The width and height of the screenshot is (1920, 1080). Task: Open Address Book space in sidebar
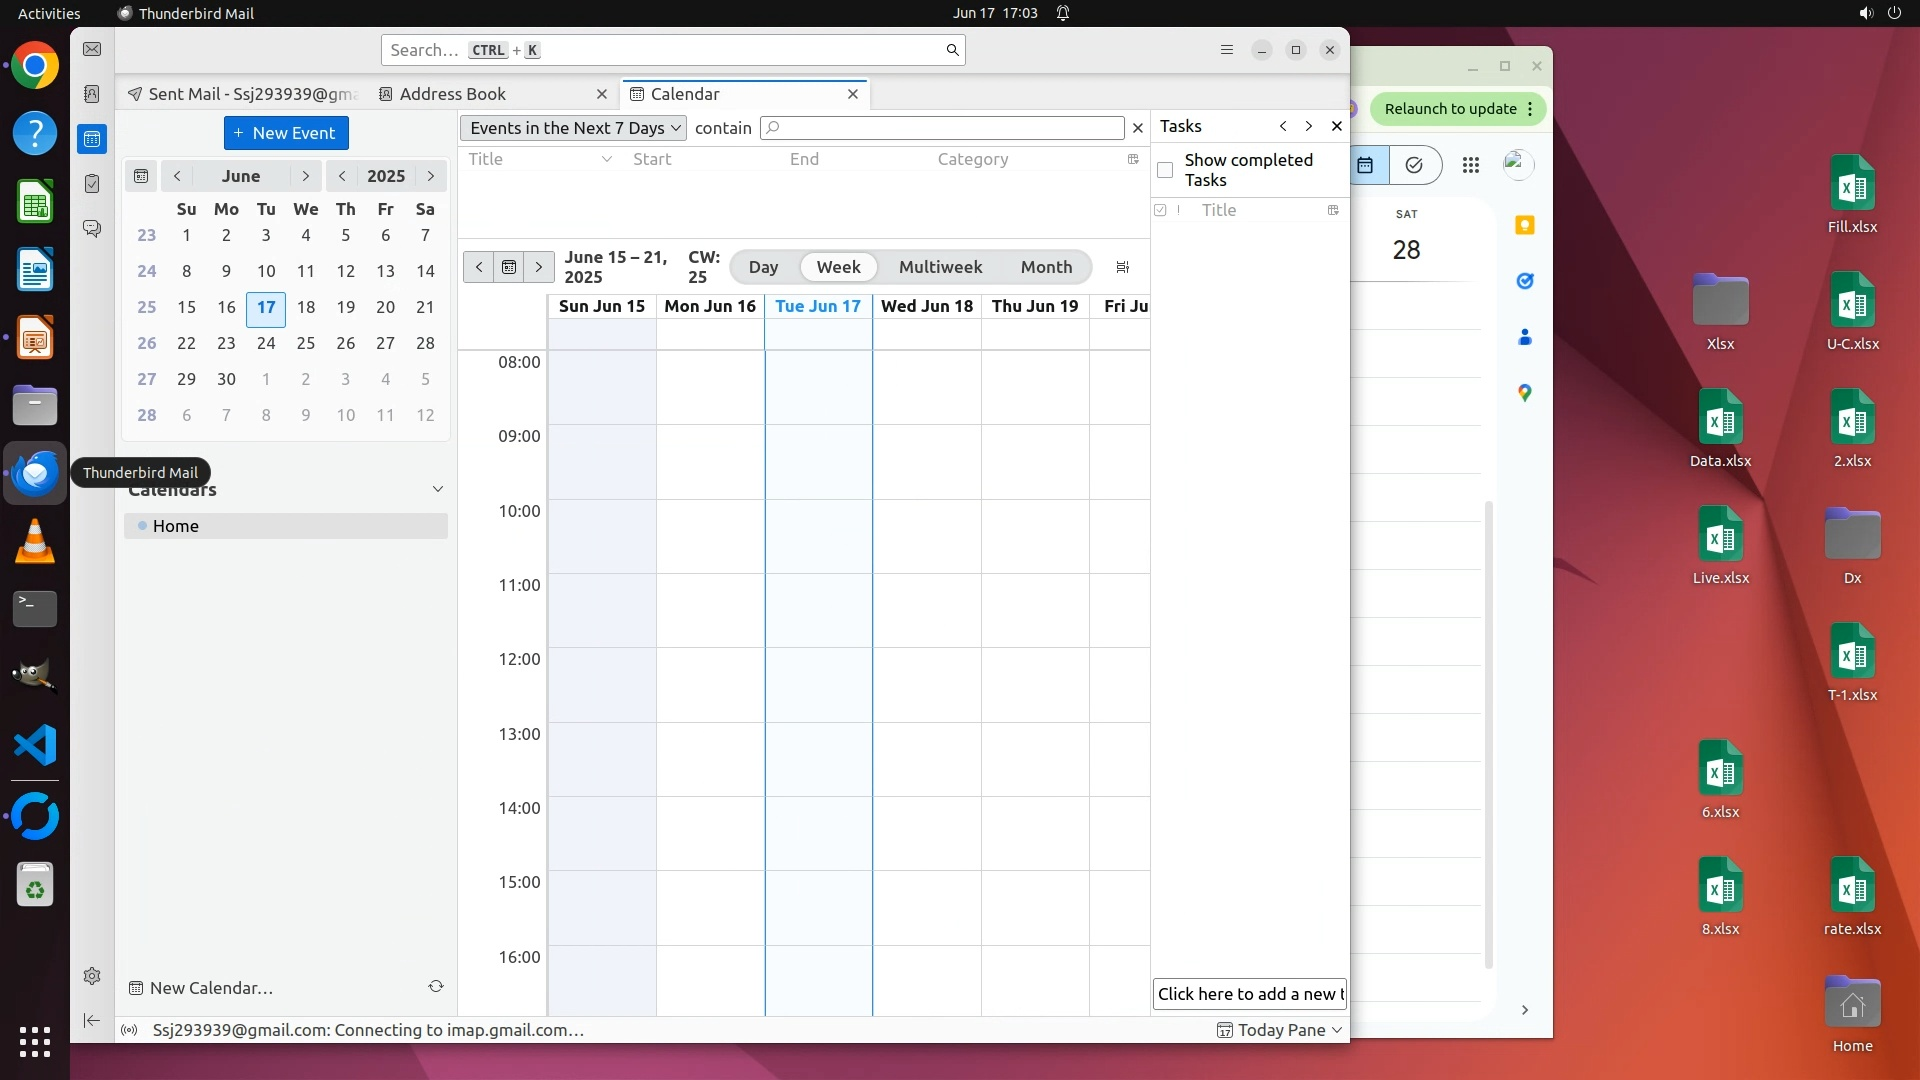tap(92, 94)
